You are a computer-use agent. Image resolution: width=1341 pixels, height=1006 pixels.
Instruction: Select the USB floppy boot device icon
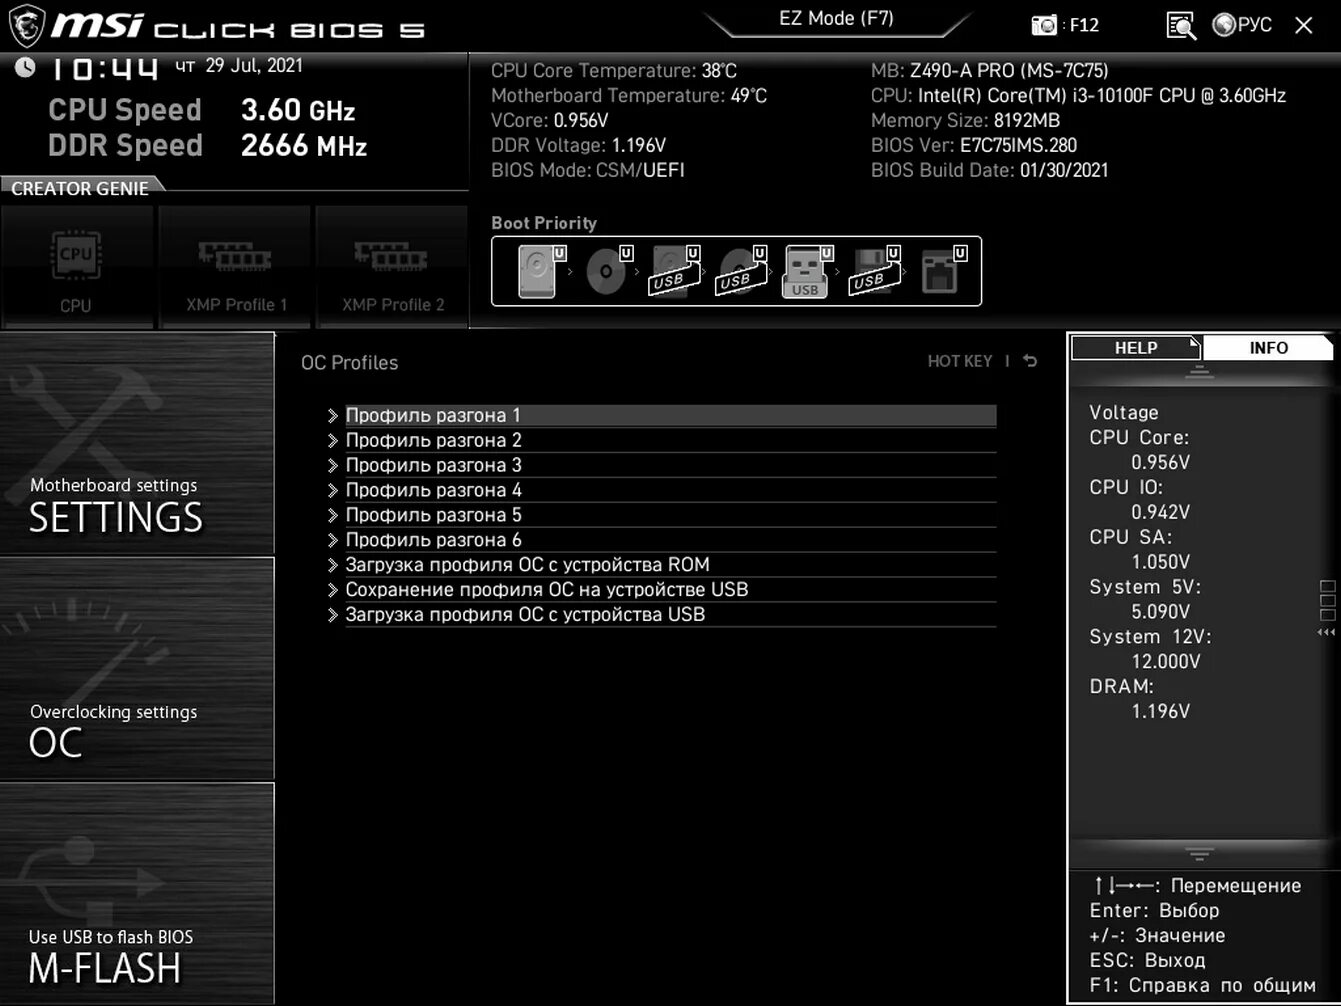pyautogui.click(x=872, y=272)
